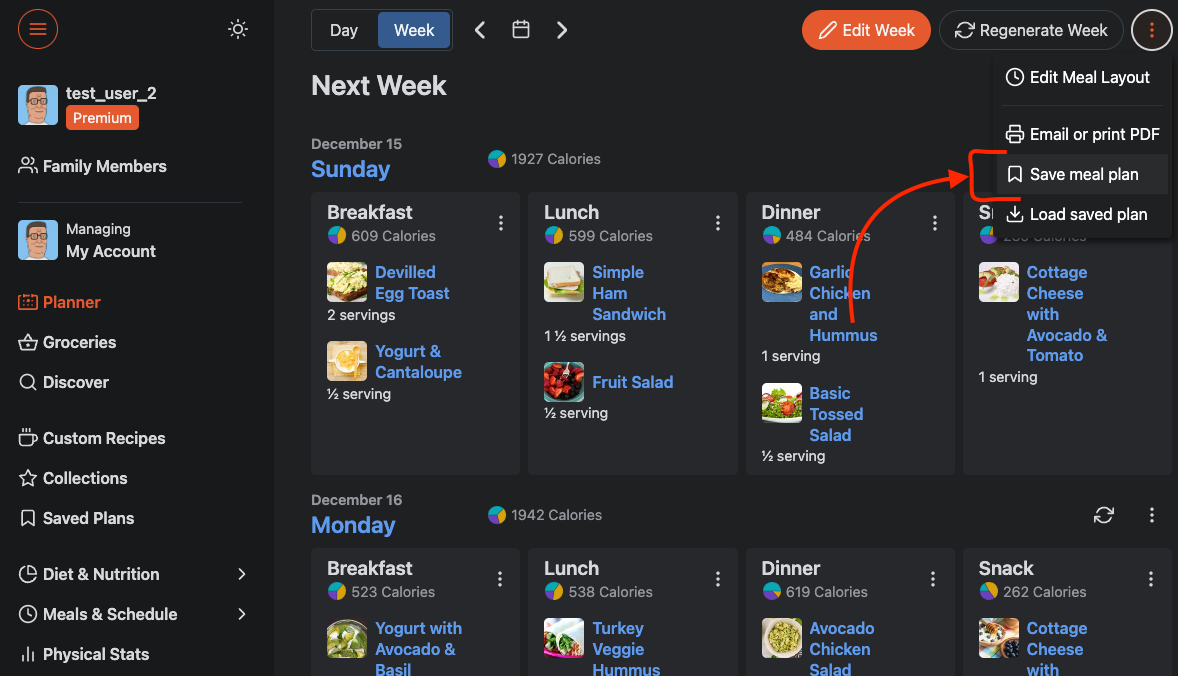Select the Week view toggle

tap(414, 30)
